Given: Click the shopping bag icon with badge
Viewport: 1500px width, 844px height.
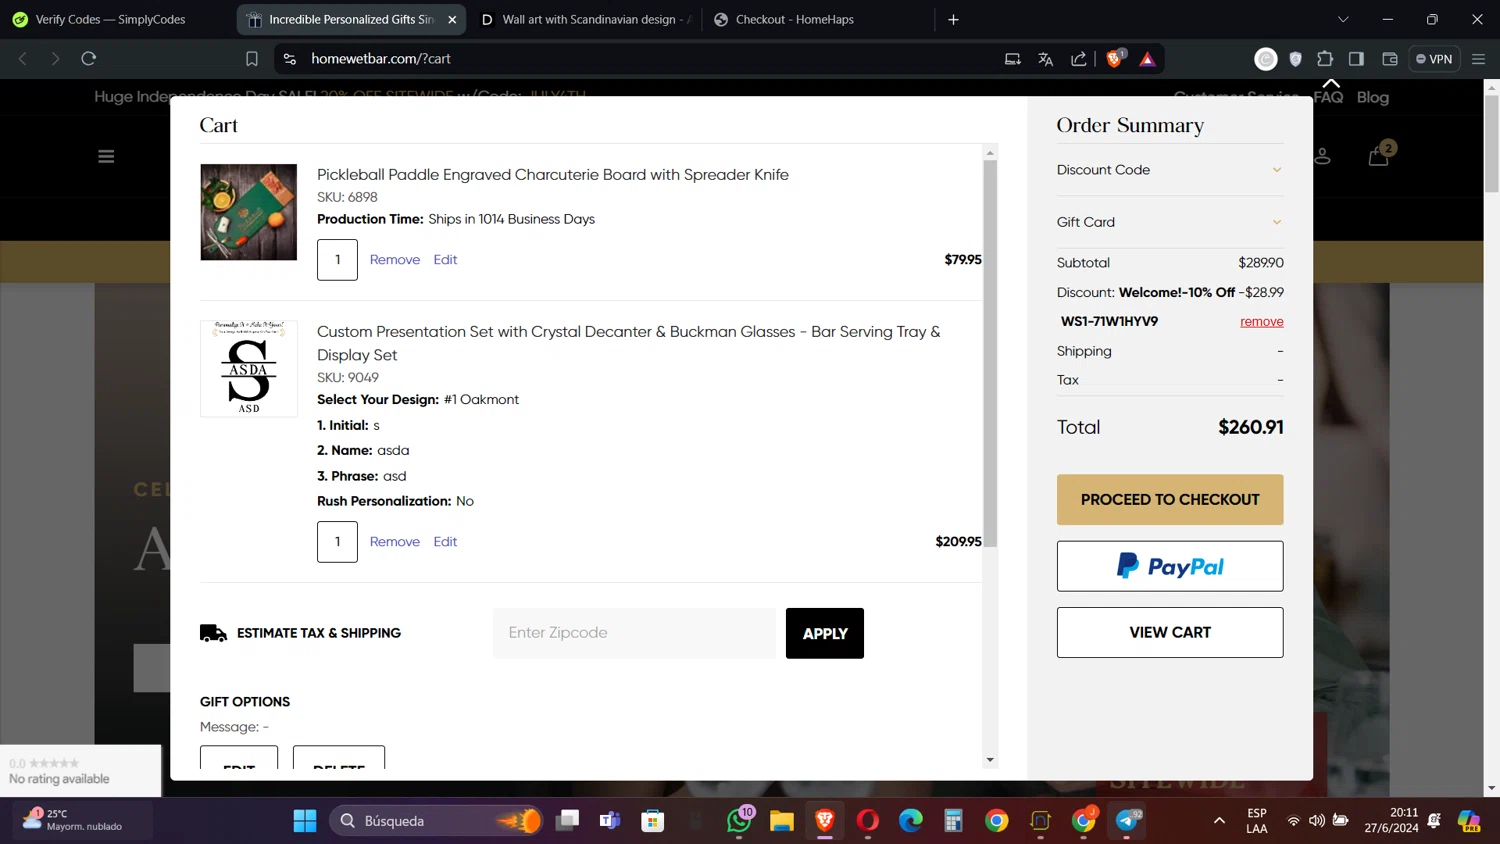Looking at the screenshot, I should pyautogui.click(x=1379, y=155).
